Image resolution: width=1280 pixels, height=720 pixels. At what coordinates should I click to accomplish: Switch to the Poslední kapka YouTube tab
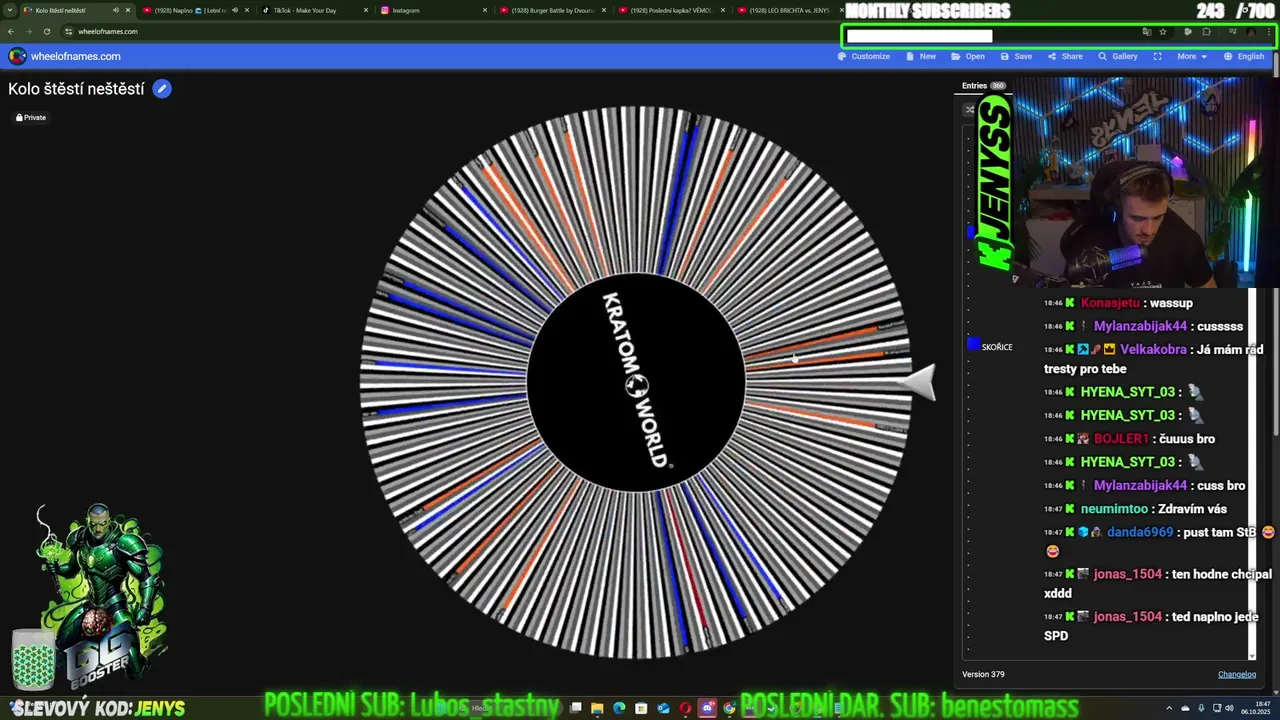point(671,10)
